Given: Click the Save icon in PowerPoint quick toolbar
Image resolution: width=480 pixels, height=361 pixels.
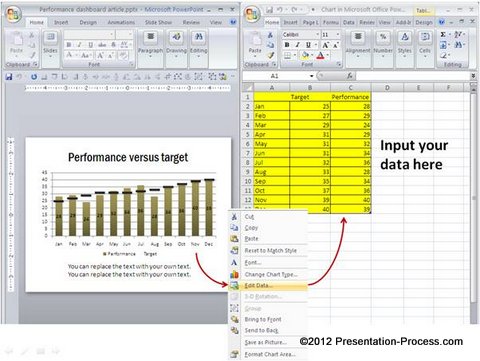Looking at the screenshot, I should [9, 77].
